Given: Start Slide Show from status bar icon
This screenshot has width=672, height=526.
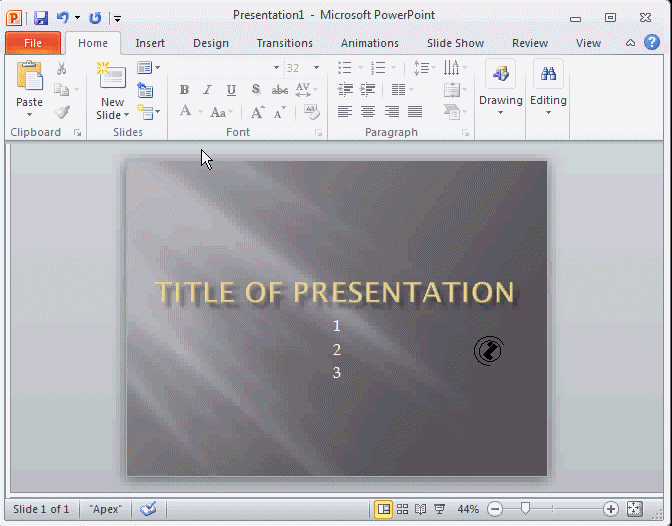Looking at the screenshot, I should tap(439, 509).
